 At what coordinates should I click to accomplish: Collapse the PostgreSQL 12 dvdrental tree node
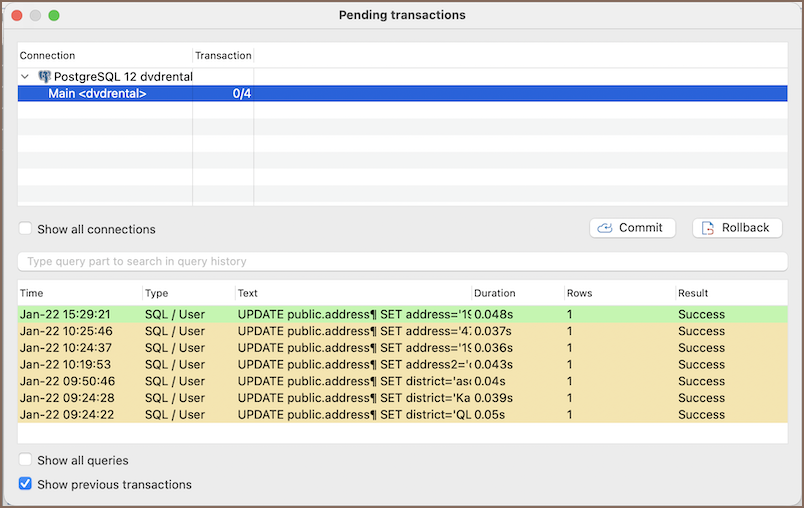coord(25,76)
